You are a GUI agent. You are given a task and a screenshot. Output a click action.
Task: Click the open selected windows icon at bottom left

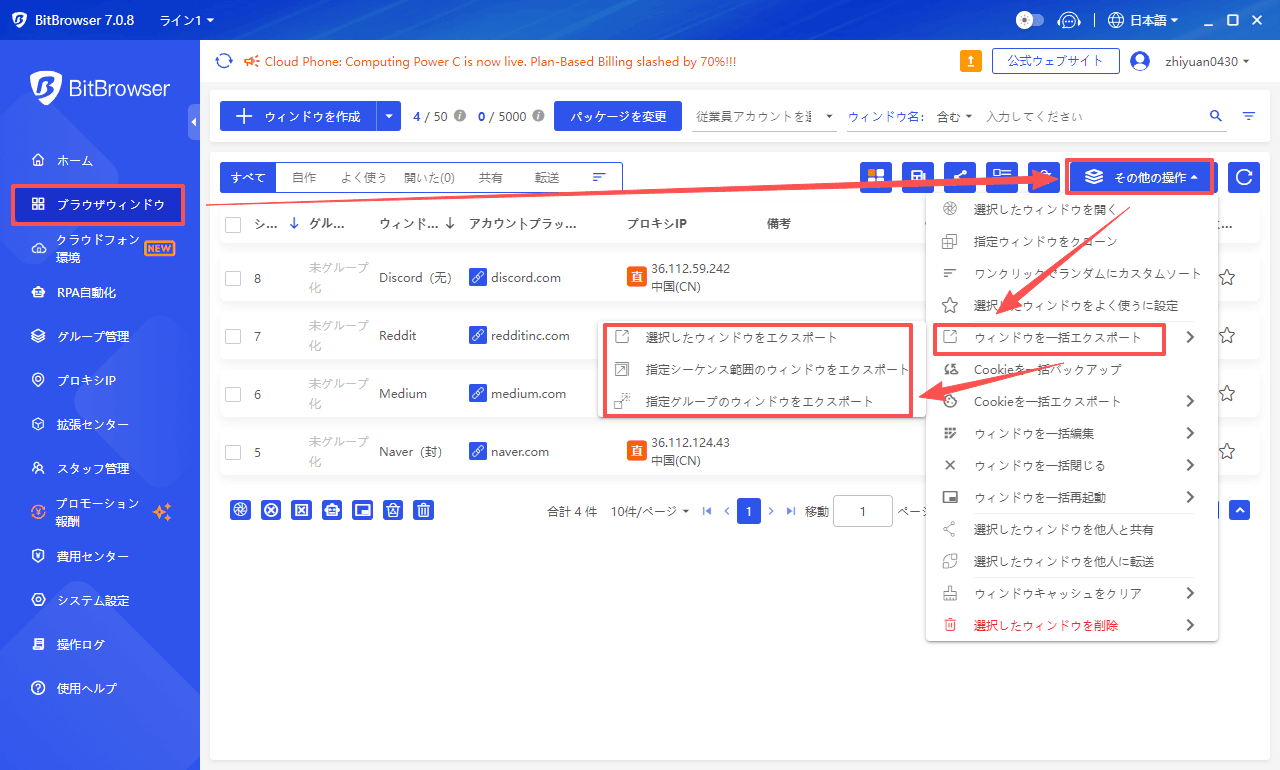pyautogui.click(x=240, y=510)
